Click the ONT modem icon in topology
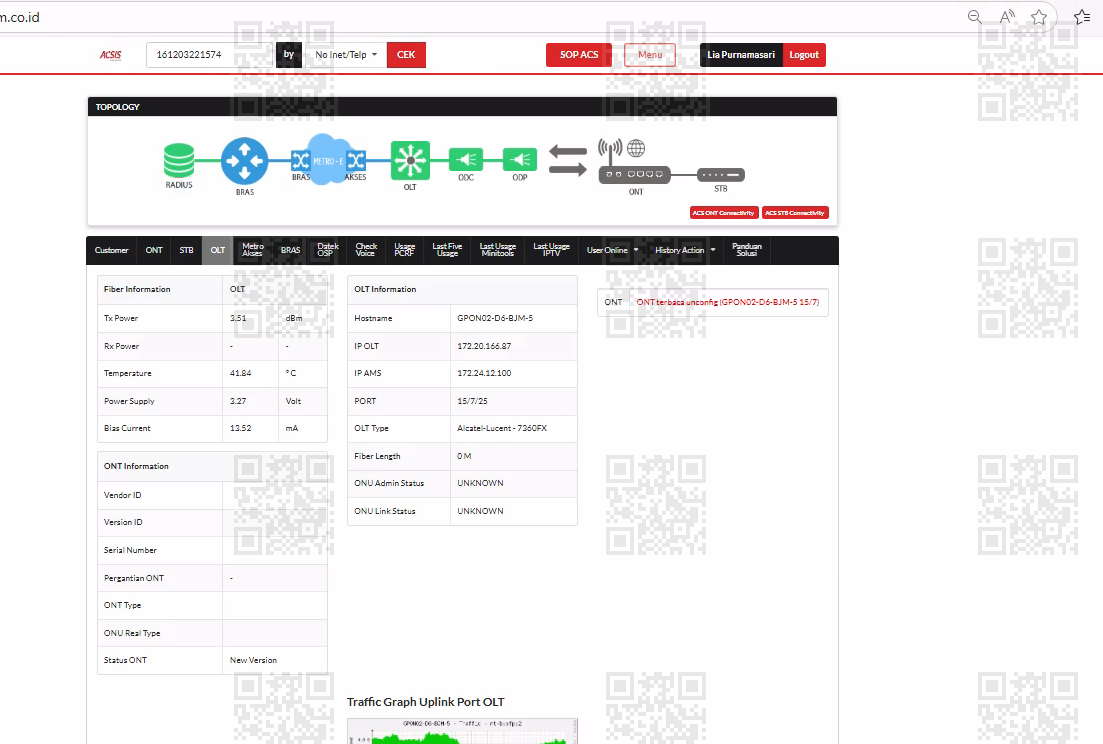Viewport: 1103px width, 744px height. [x=634, y=174]
